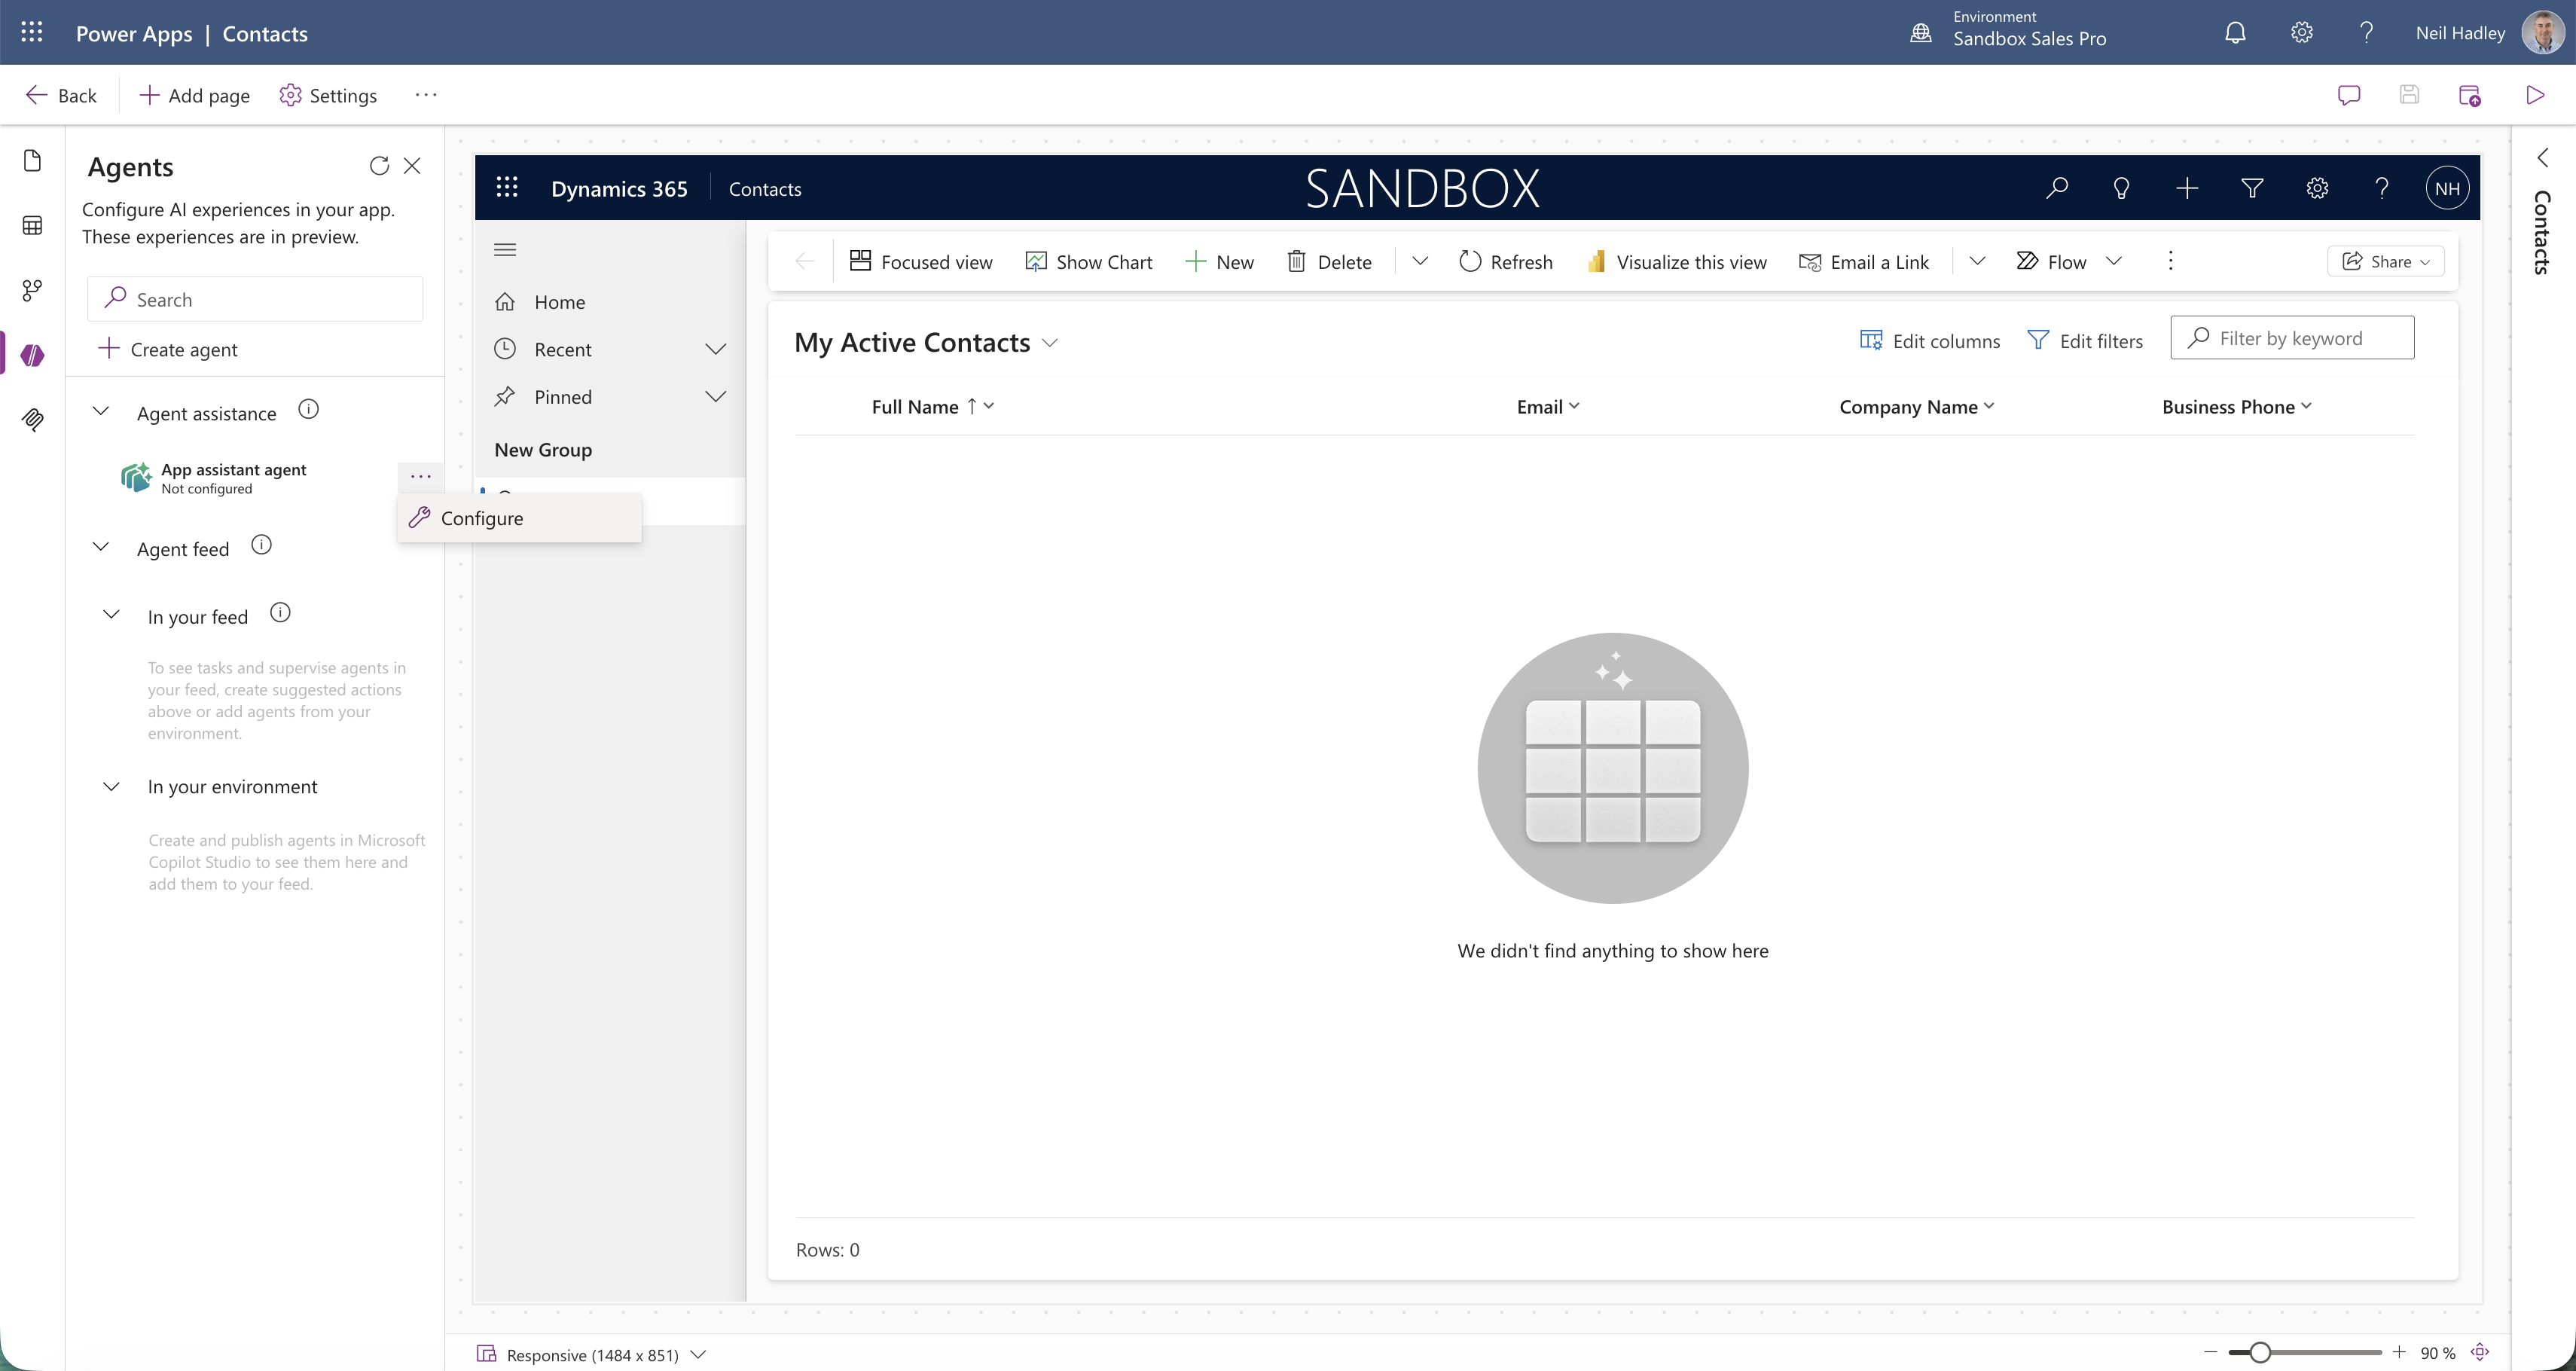2576x1371 pixels.
Task: Info icon next to Agent feed
Action: click(x=261, y=545)
